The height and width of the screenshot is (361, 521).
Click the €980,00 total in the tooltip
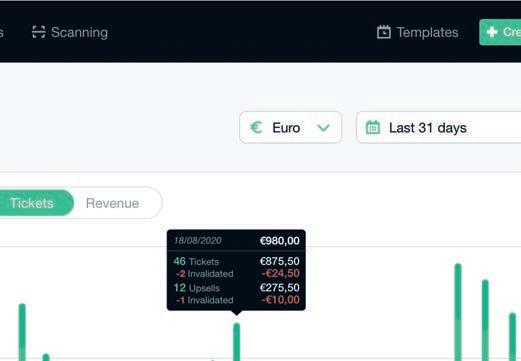279,240
